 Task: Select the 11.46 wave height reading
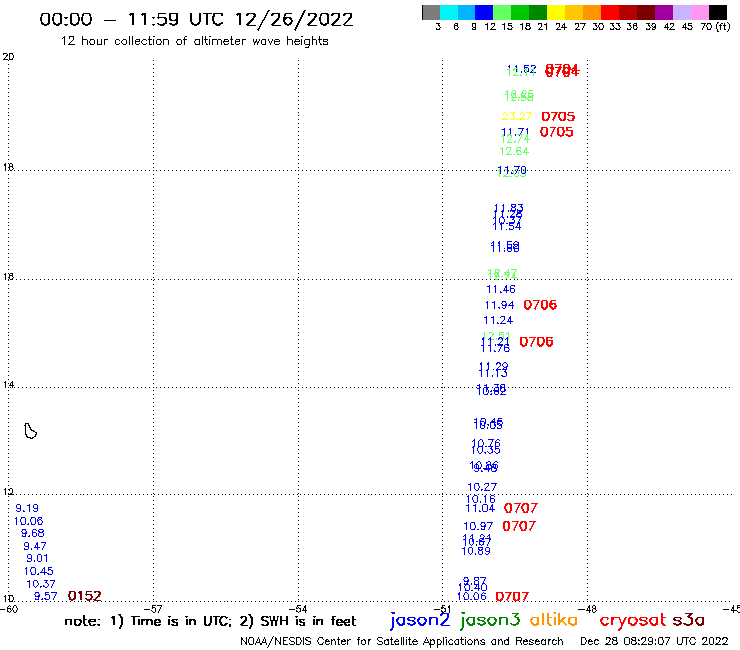pos(501,289)
